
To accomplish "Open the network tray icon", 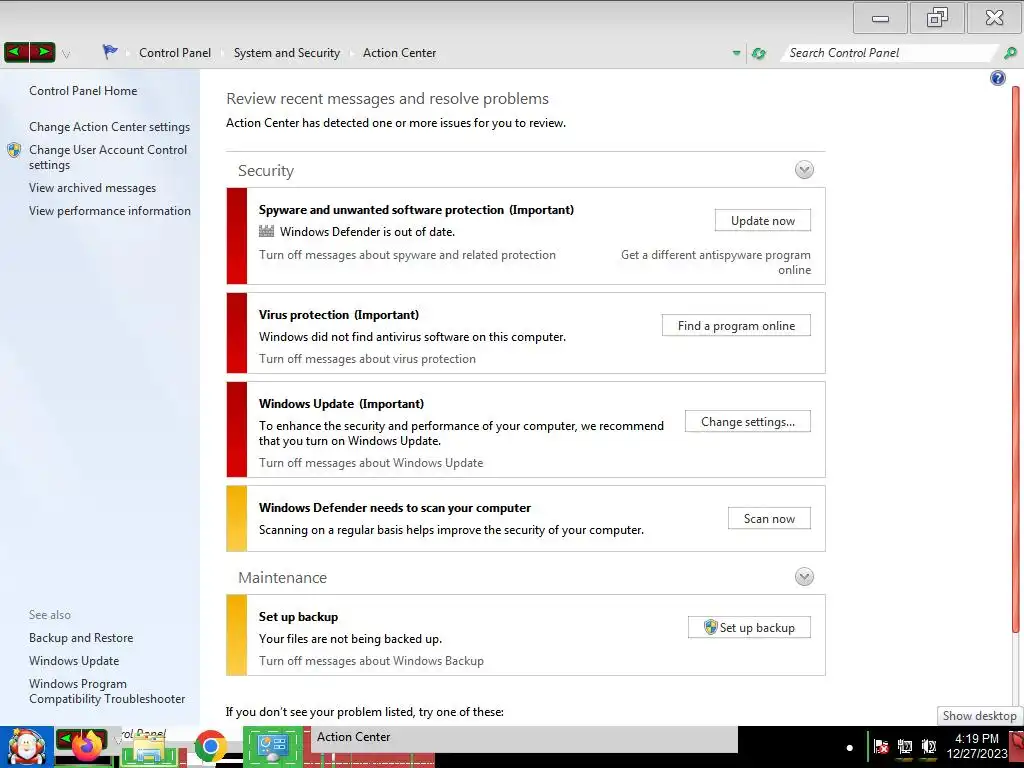I will coord(904,746).
